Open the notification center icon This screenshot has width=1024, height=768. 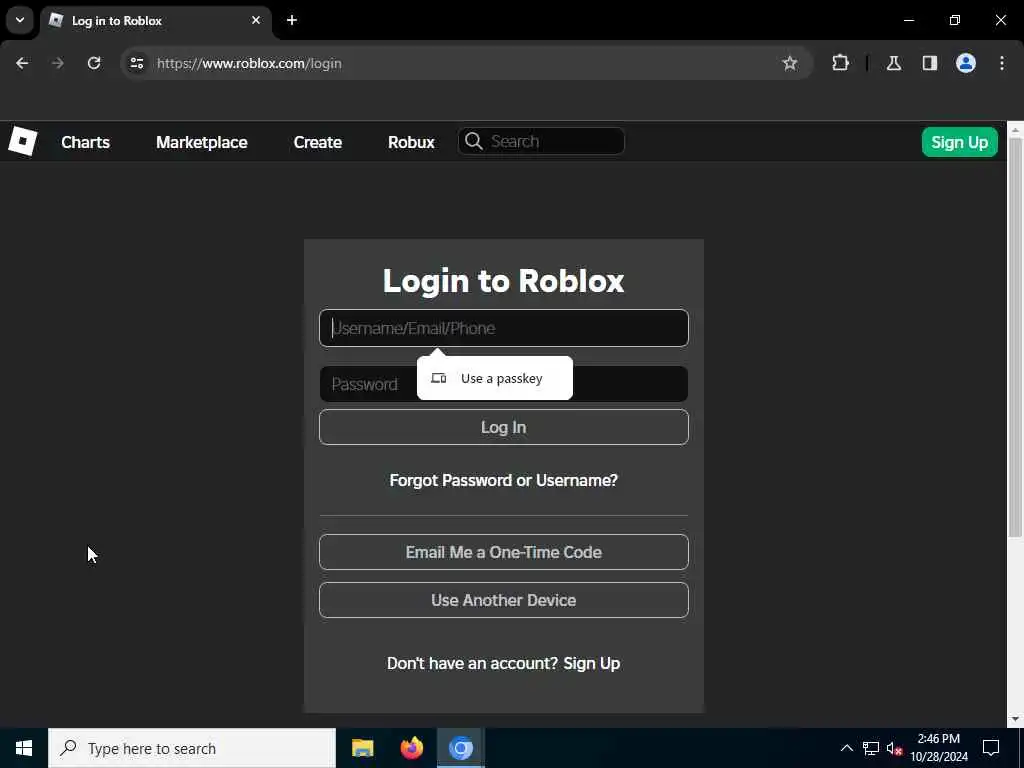pyautogui.click(x=991, y=748)
